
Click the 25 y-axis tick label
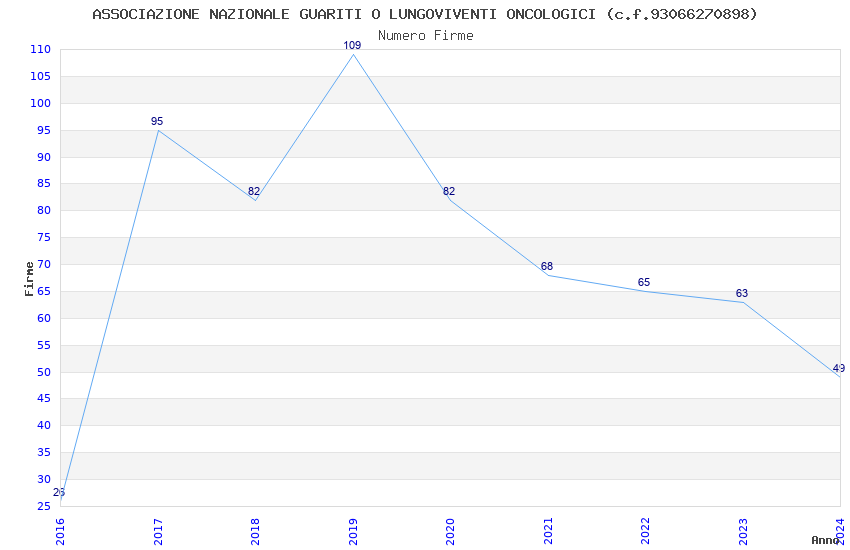tap(43, 506)
